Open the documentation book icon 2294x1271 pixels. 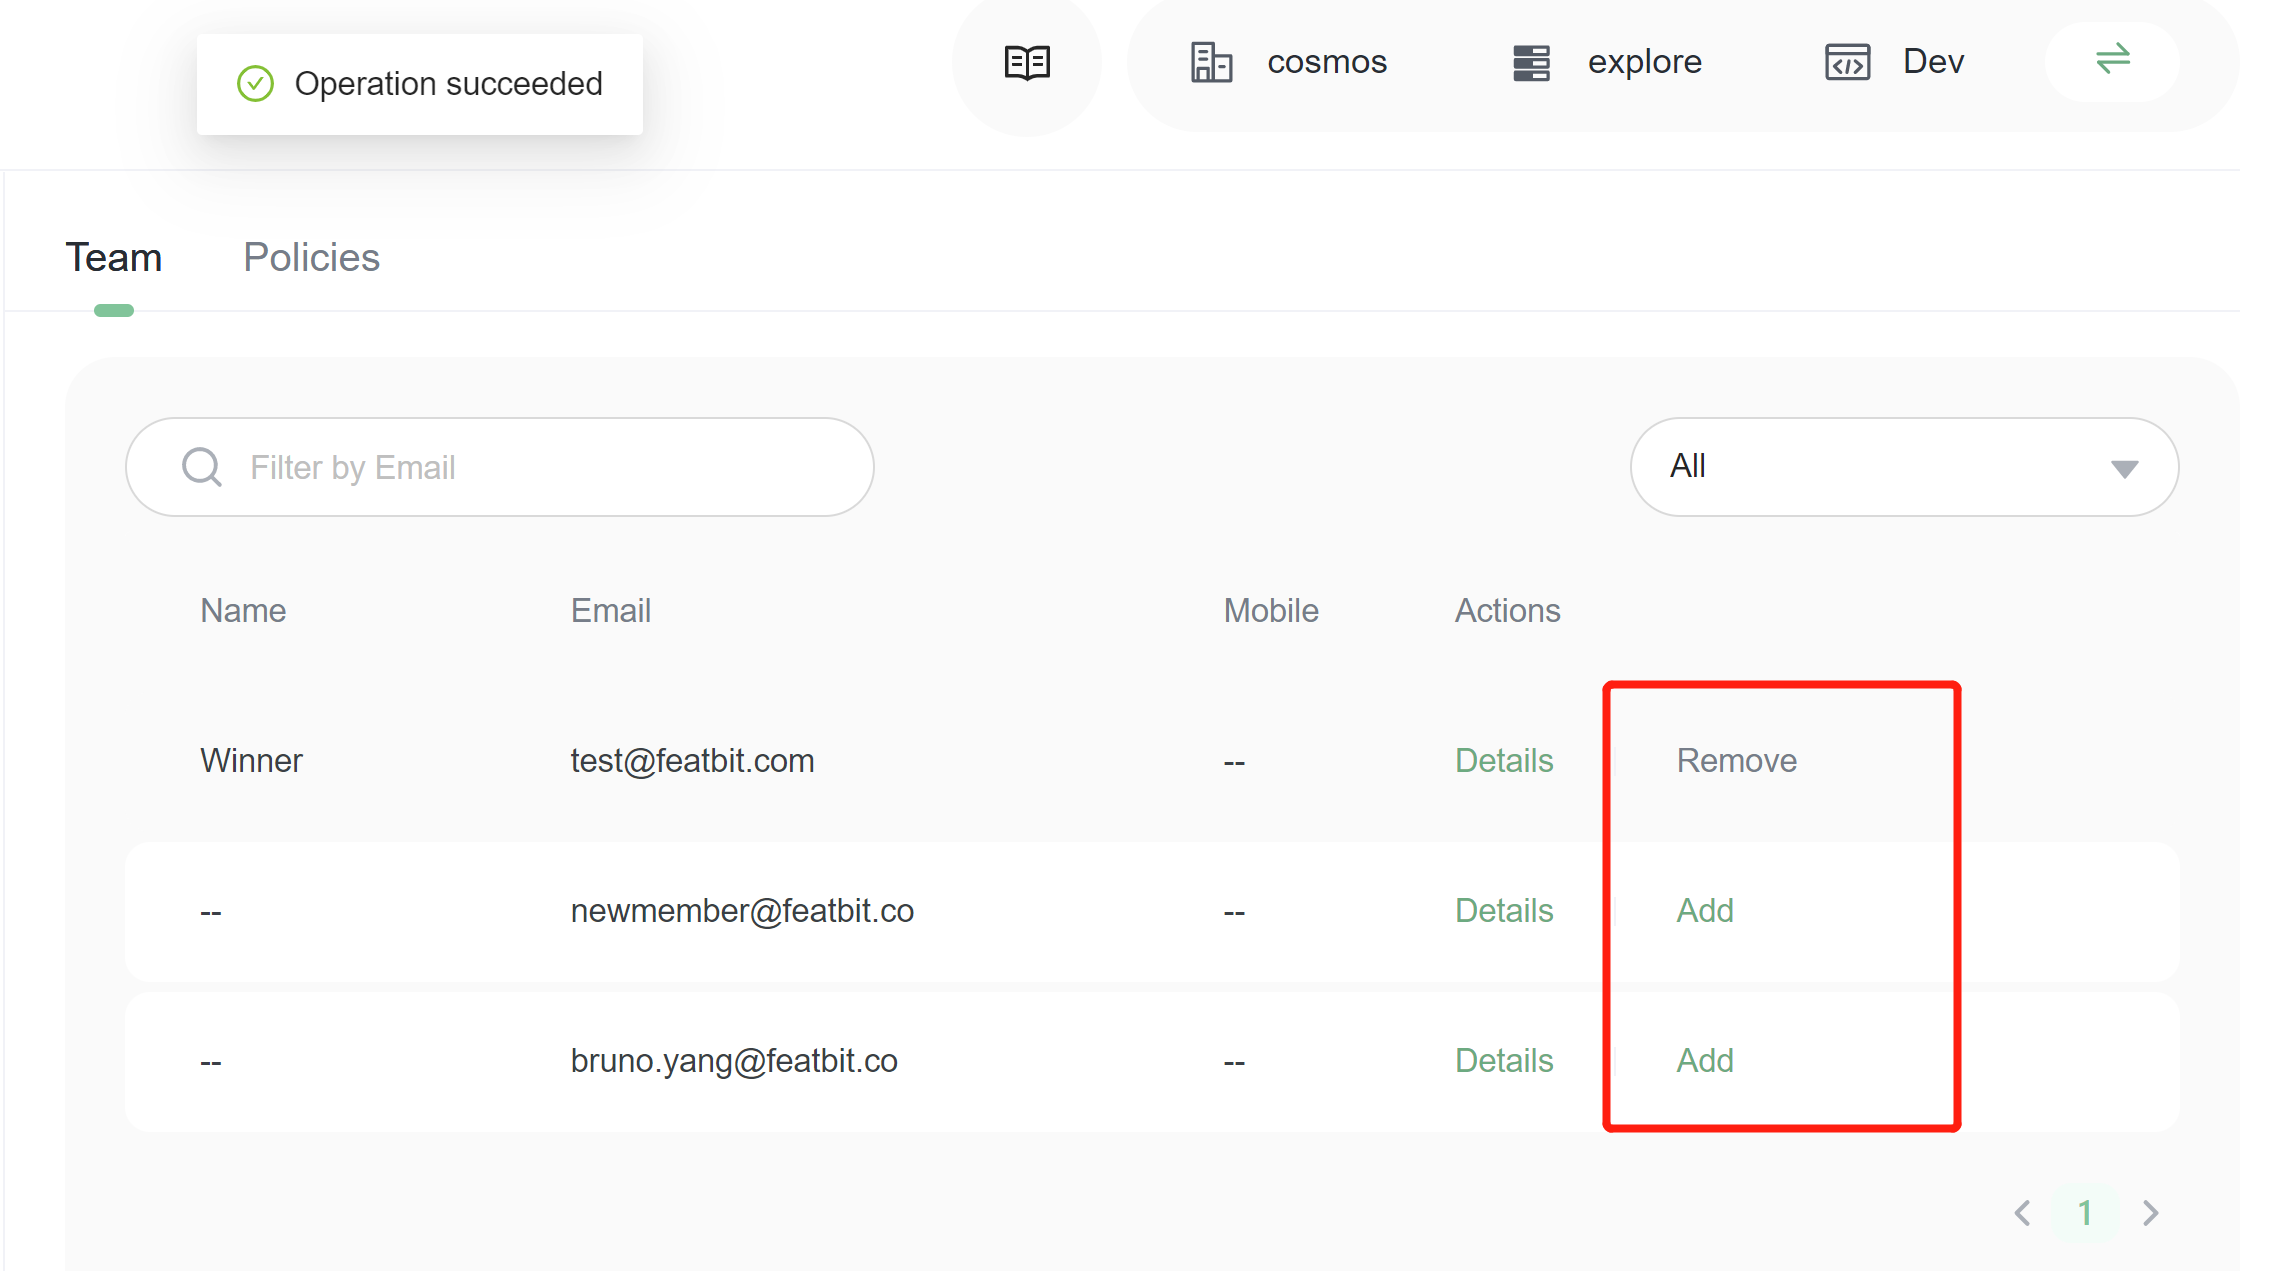click(x=1027, y=63)
